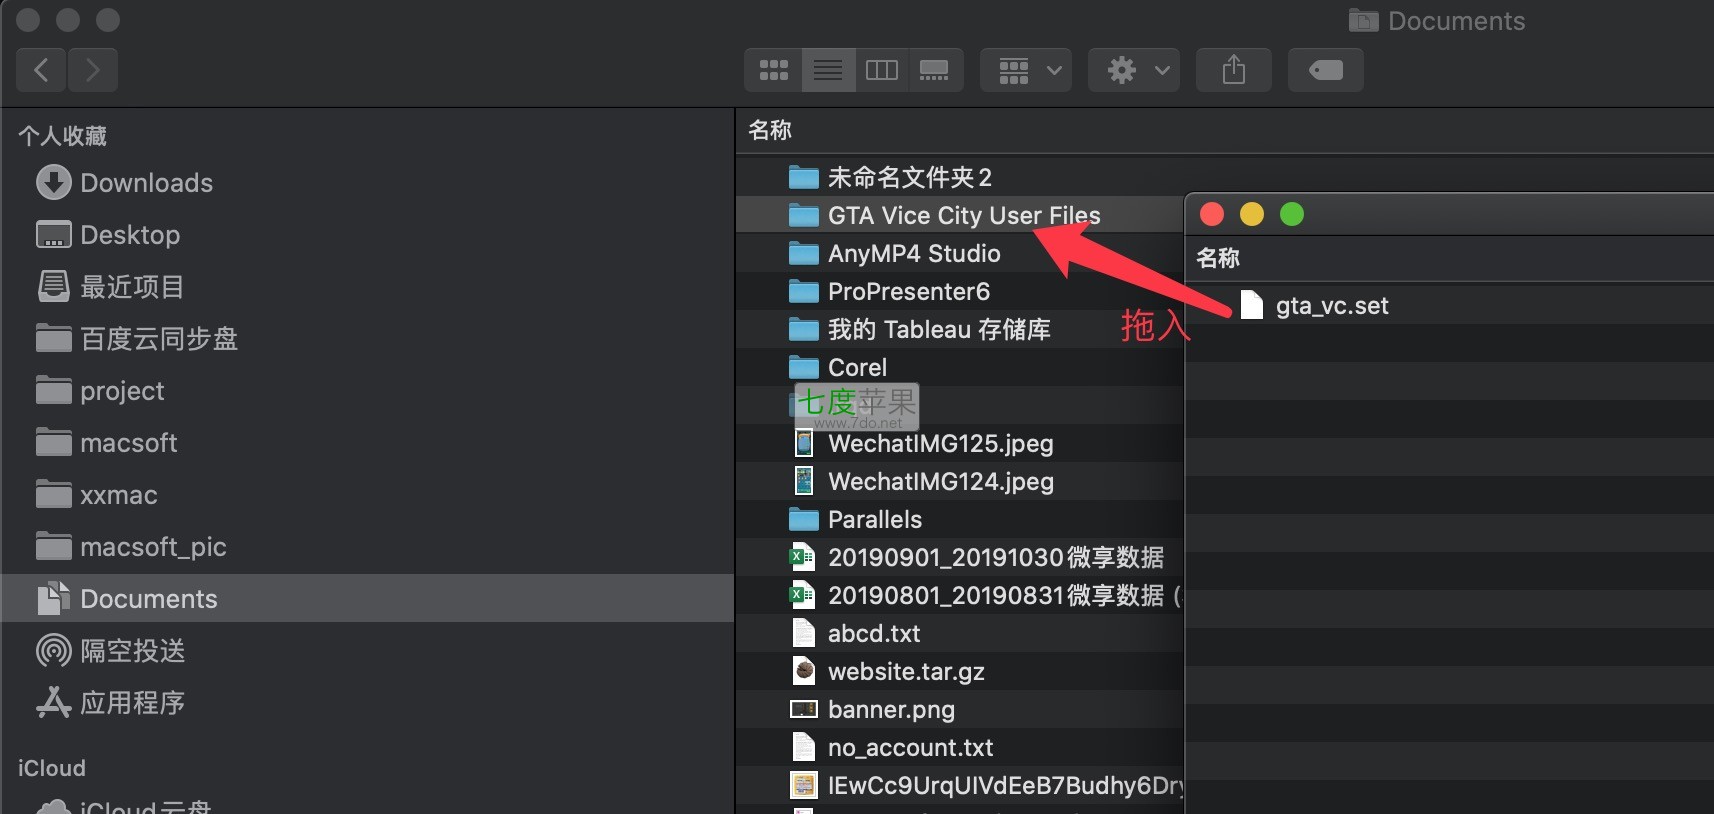Click folder icon beside 未命名文件夹 2
This screenshot has height=814, width=1714.
pos(804,177)
